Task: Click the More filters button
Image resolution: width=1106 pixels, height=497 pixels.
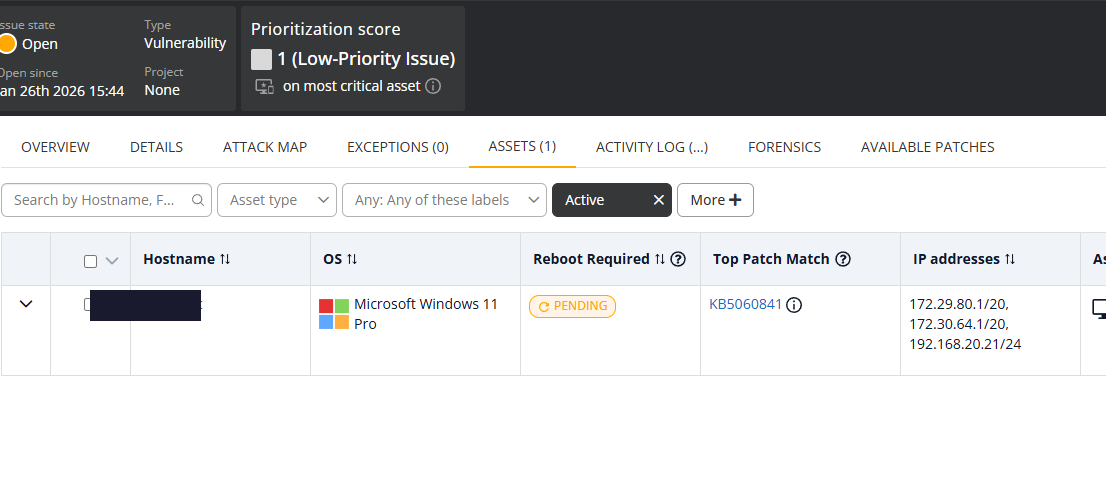Action: click(x=715, y=200)
